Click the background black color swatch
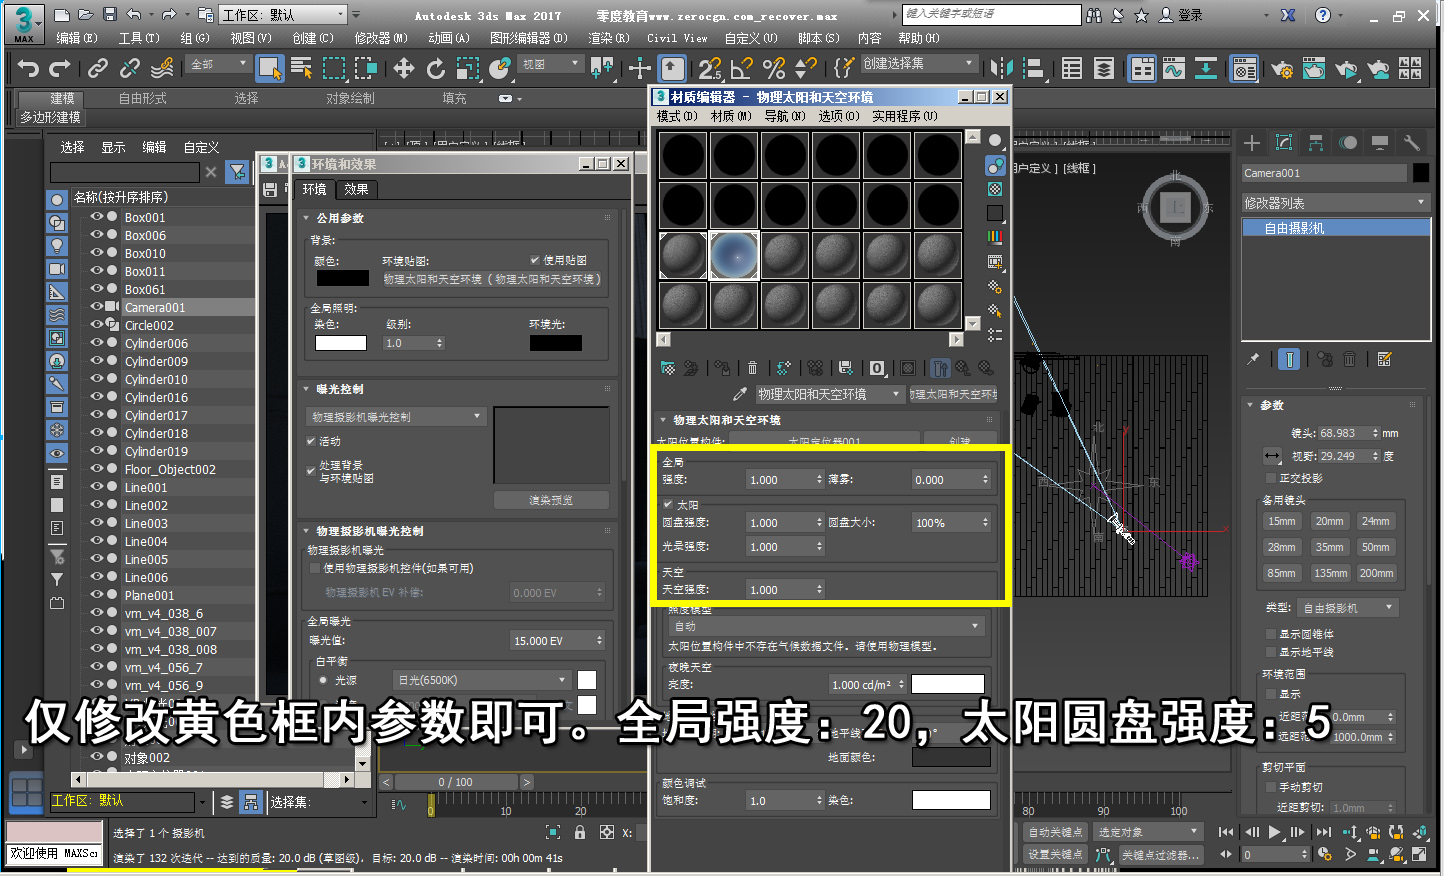The width and height of the screenshot is (1444, 876). [342, 279]
